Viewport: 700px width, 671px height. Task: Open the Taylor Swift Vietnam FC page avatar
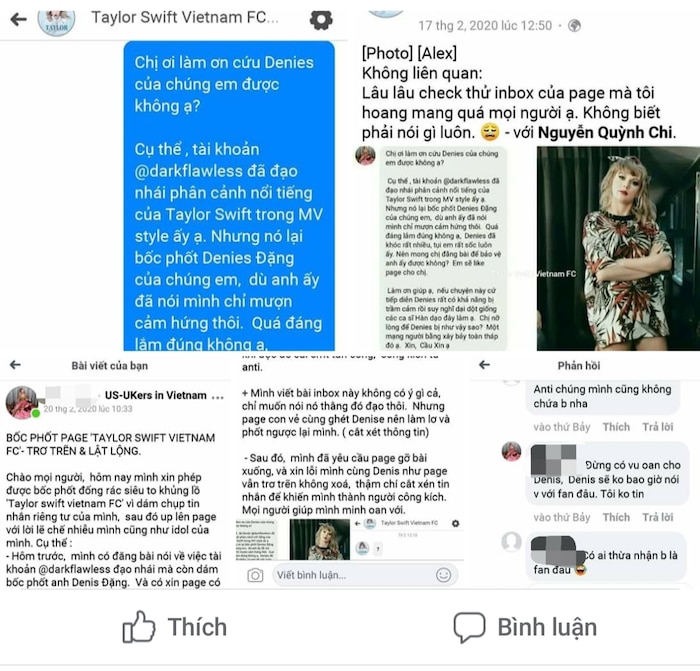56,21
